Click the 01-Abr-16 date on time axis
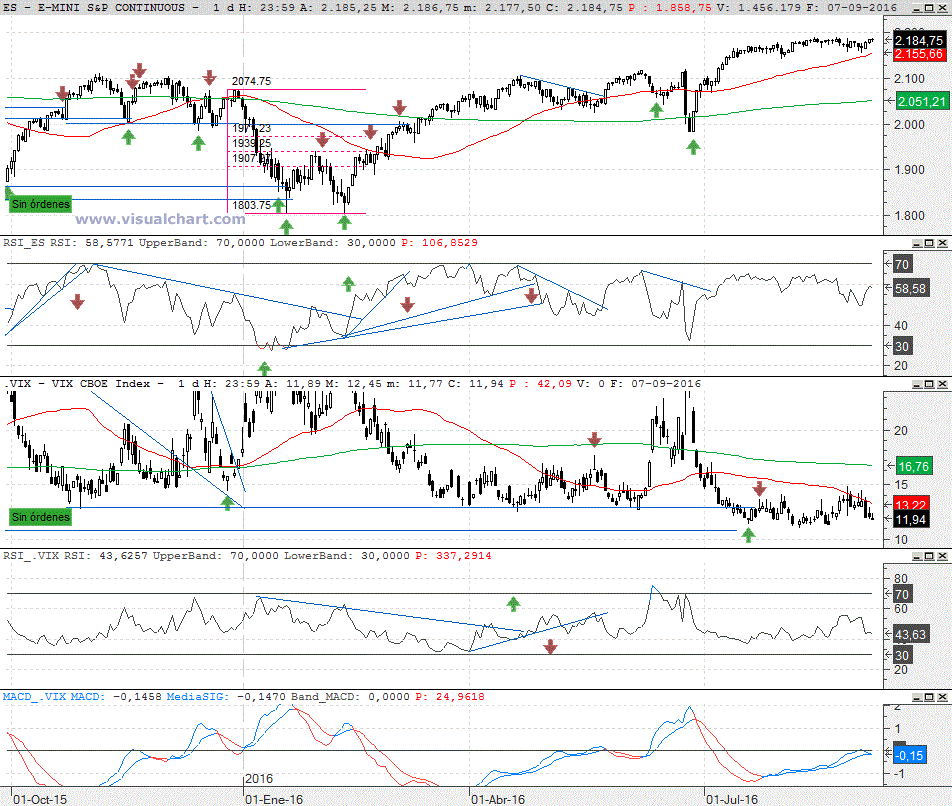 click(498, 799)
